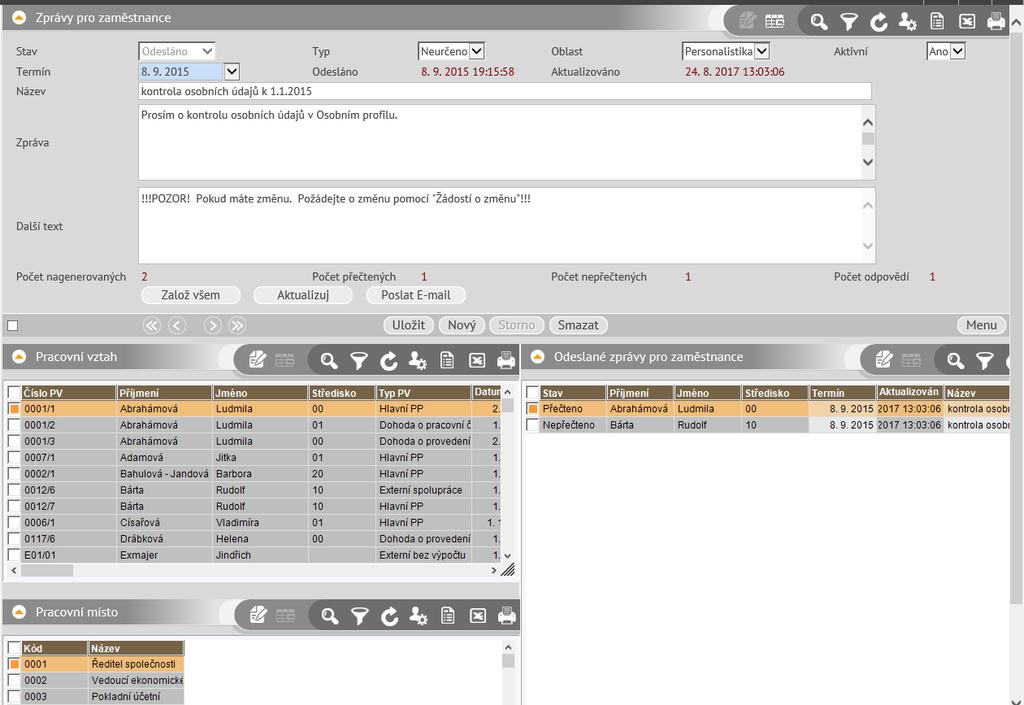This screenshot has height=705, width=1024.
Task: Click edit form icon in Odeslané zprávy toolbar
Action: click(x=884, y=359)
